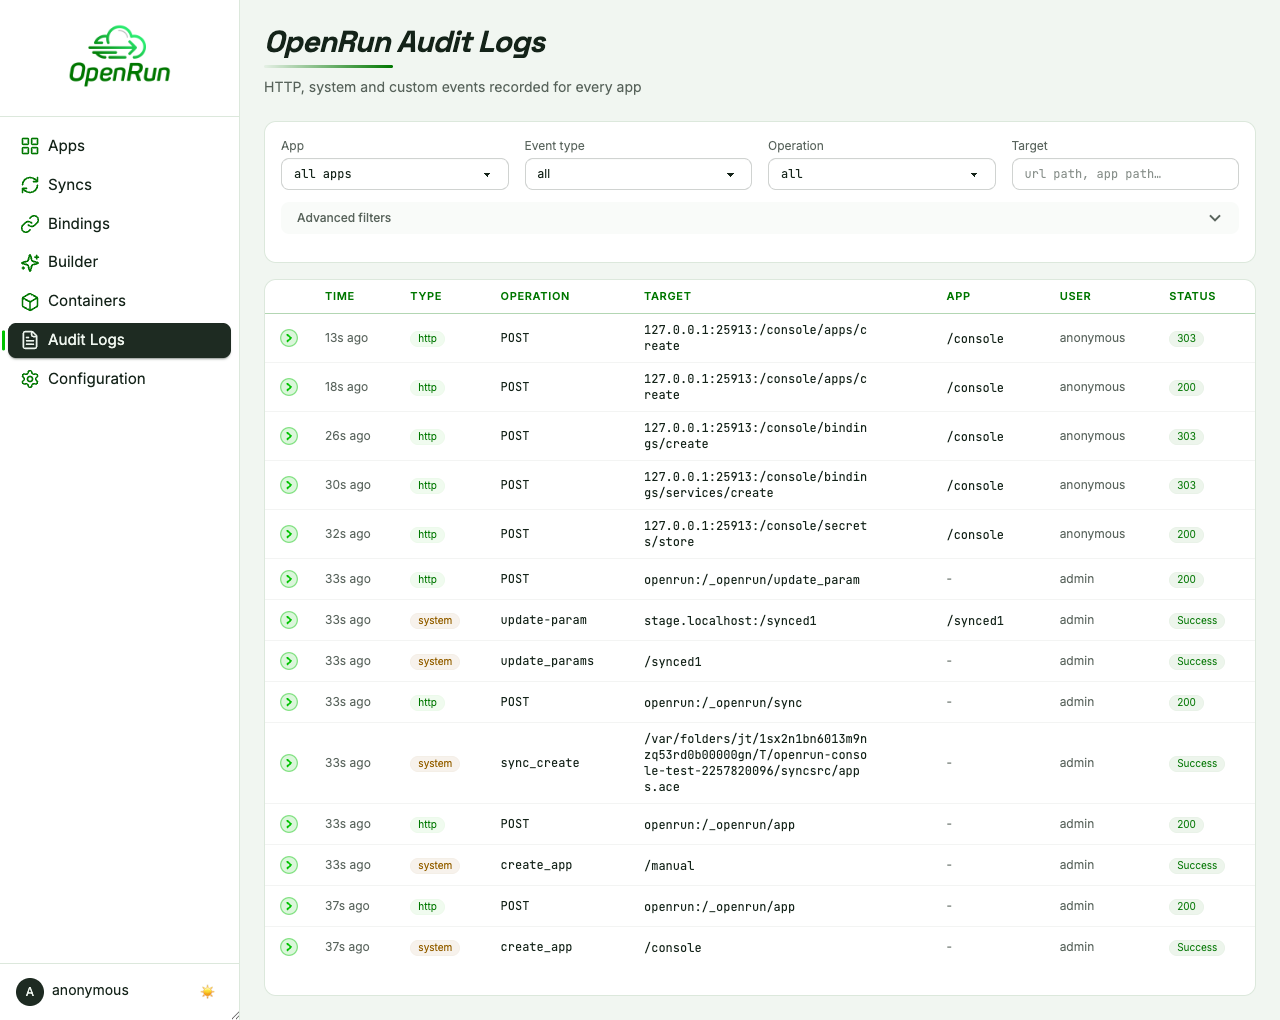1280x1020 pixels.
Task: Click the /manual target text
Action: point(669,866)
